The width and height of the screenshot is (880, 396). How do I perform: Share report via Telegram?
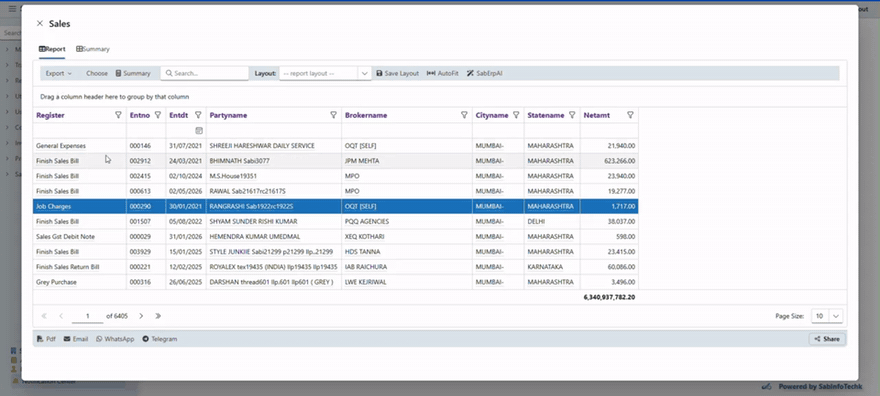point(159,339)
